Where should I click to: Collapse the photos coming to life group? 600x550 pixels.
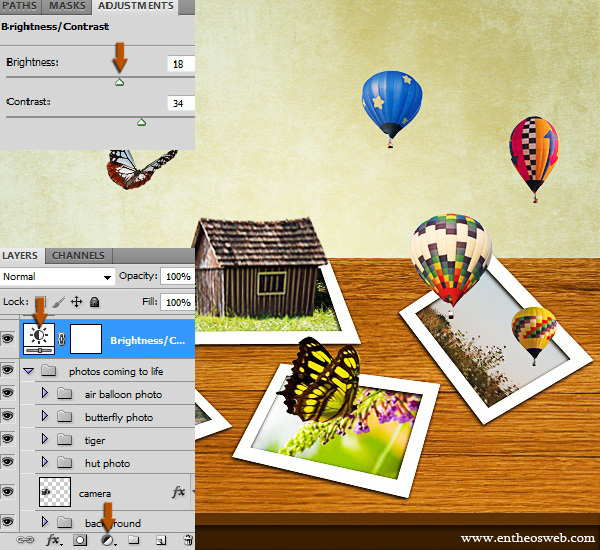tap(29, 370)
